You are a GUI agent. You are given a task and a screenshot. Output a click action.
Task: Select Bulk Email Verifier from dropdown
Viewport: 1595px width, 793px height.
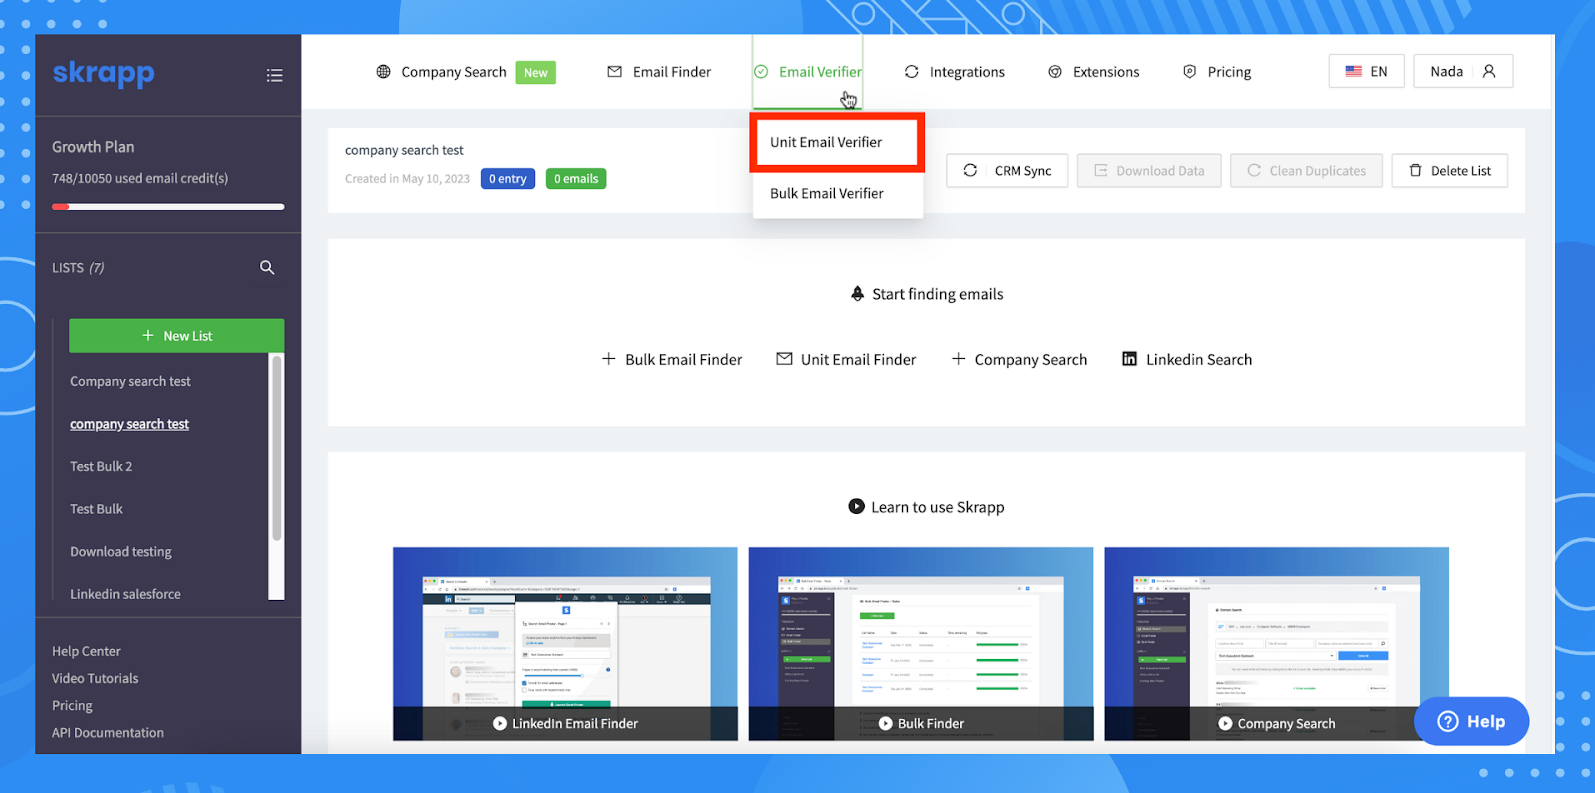coord(837,193)
